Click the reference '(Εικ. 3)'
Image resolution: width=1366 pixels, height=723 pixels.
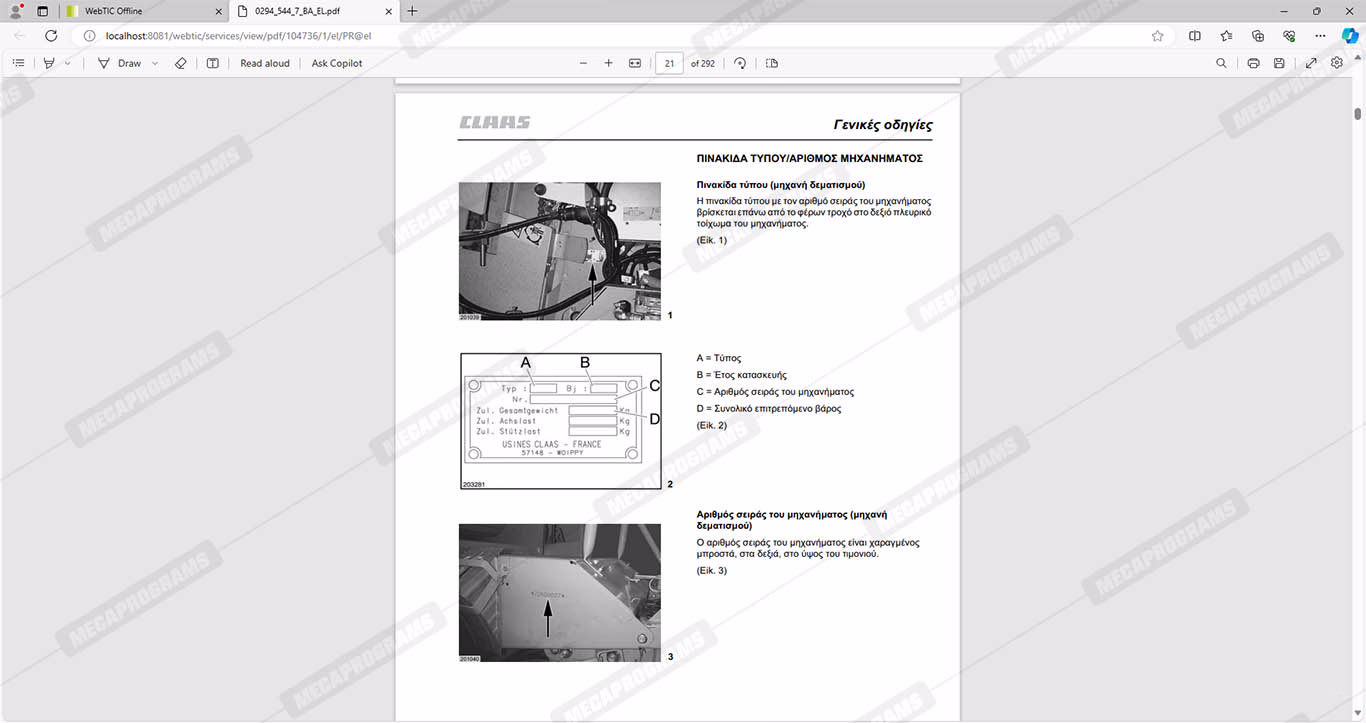pos(712,571)
